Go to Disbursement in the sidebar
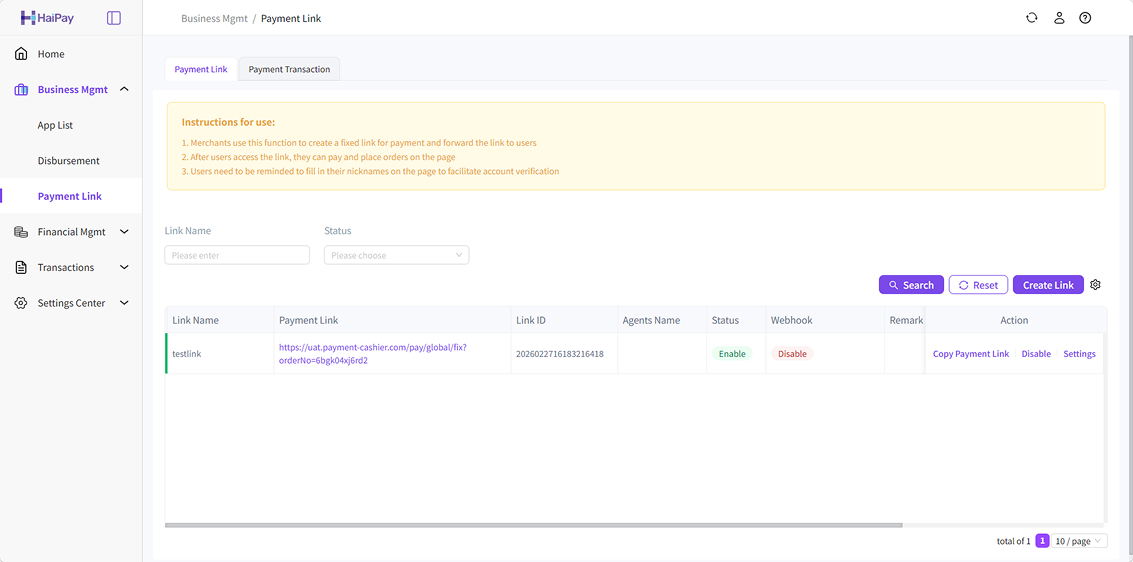This screenshot has height=562, width=1133. (68, 161)
